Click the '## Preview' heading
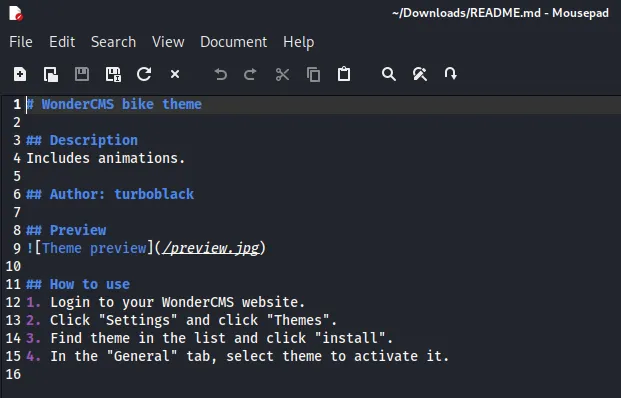Viewport: 621px width, 398px height. [x=66, y=230]
